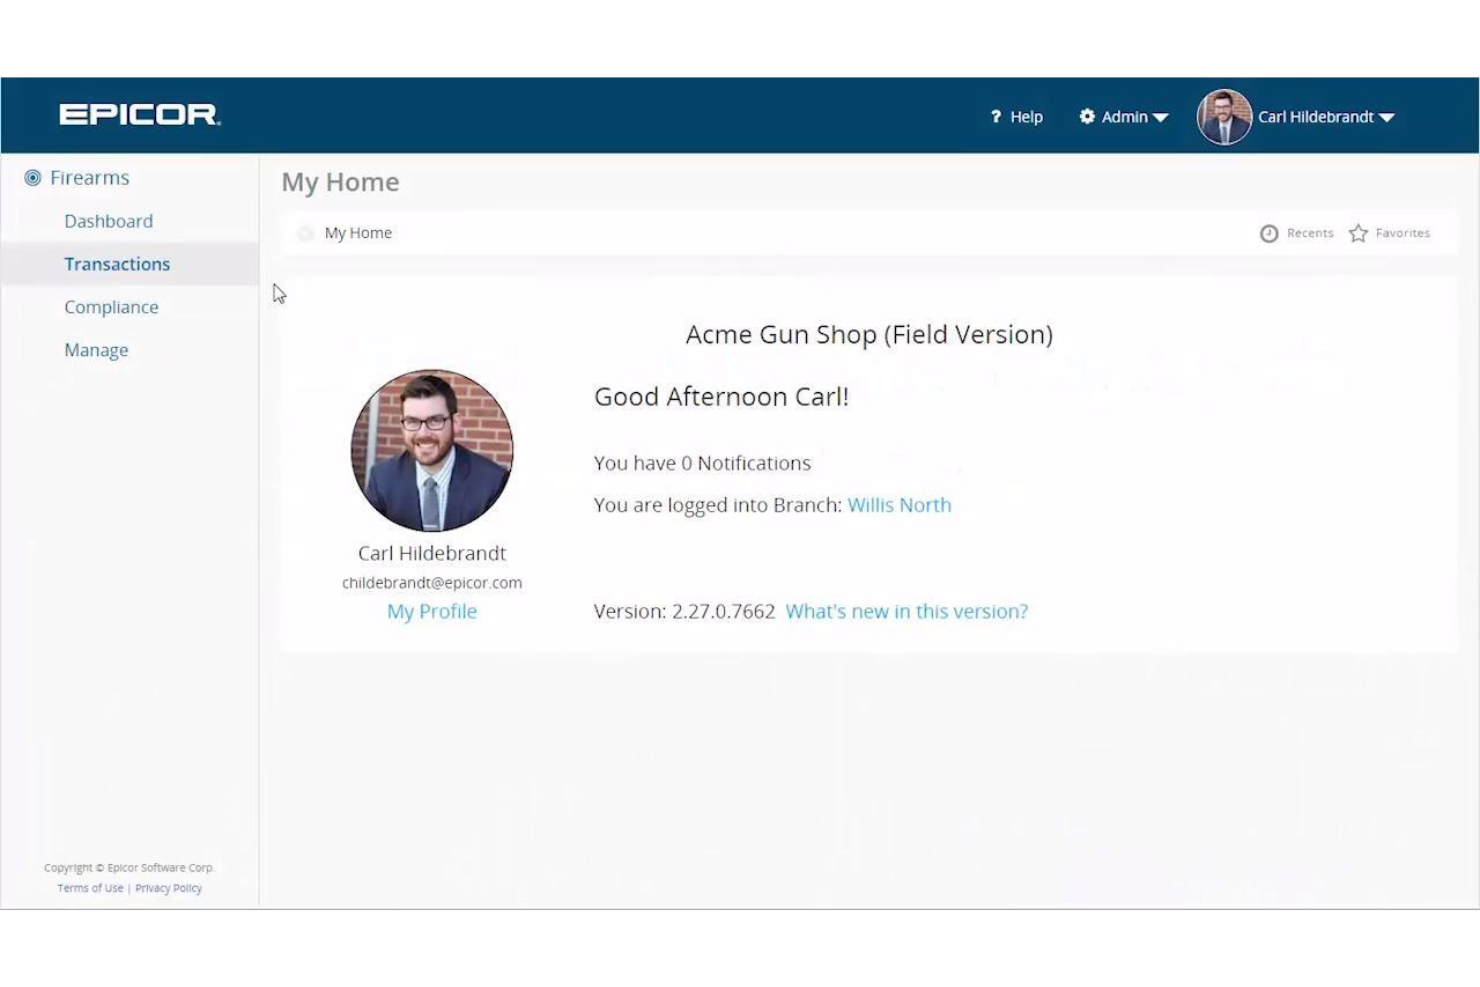
Task: Open the Admin menu label
Action: click(x=1124, y=117)
